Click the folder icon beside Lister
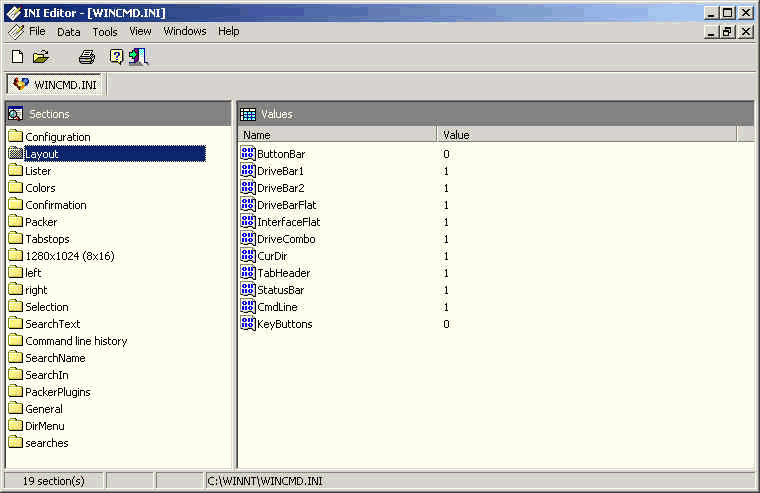The image size is (760, 493). point(16,170)
